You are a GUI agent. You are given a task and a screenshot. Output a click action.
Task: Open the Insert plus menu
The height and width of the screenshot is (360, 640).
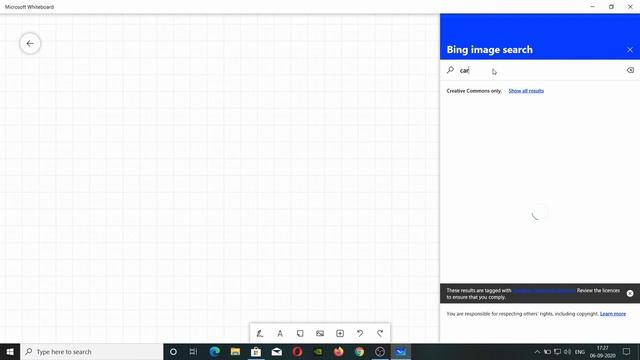click(340, 333)
